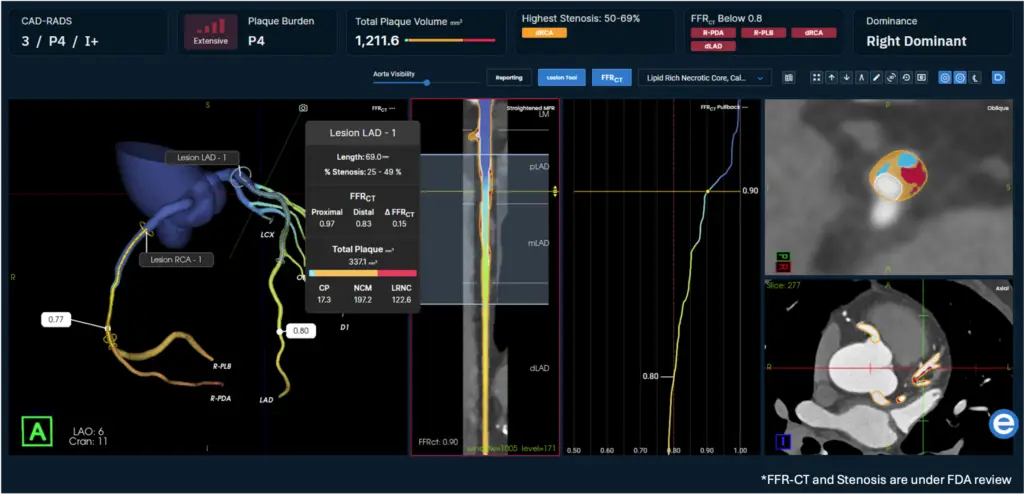This screenshot has height=496, width=1024.
Task: Click the blue I orientation marker in axial view
Action: click(x=784, y=443)
